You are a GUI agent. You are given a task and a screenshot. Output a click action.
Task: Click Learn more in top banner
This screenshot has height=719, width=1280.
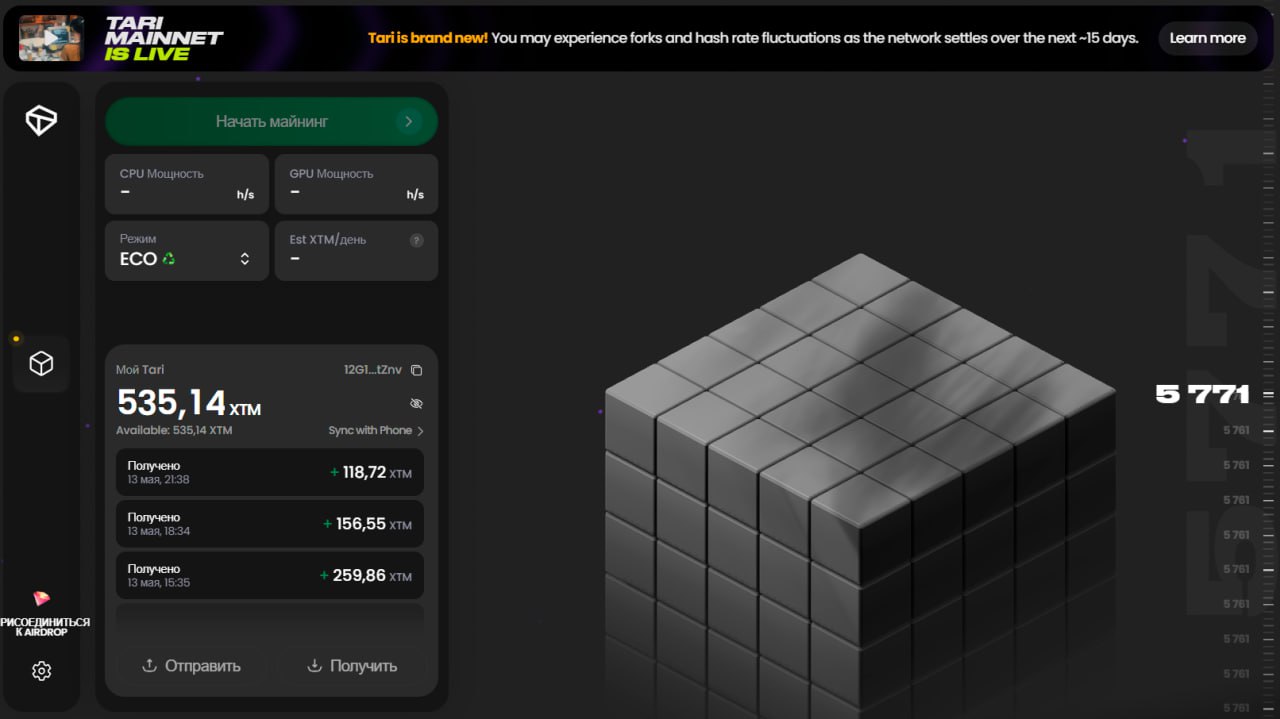(1208, 38)
